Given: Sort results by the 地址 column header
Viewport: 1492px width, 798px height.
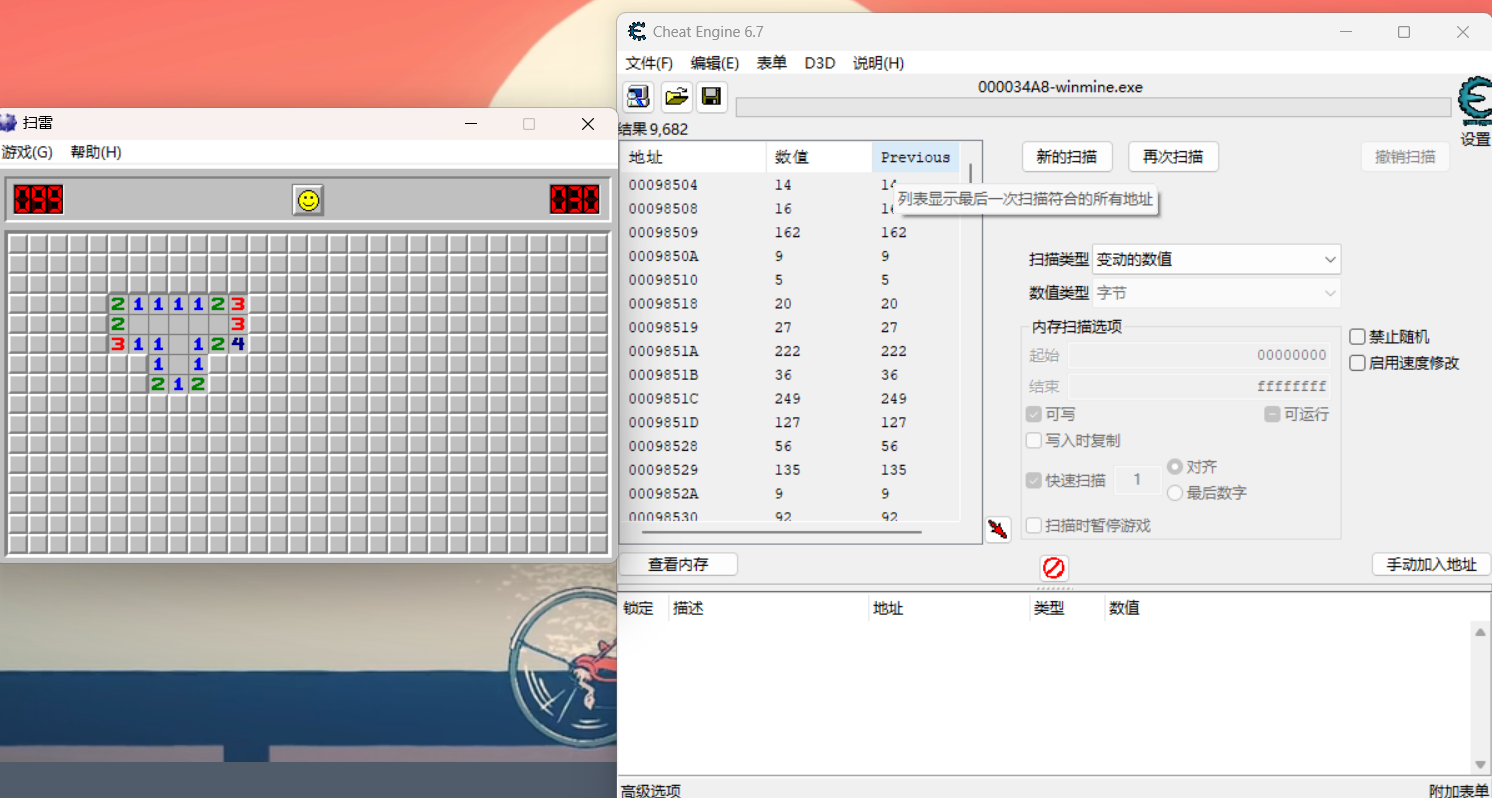Looking at the screenshot, I should (694, 157).
